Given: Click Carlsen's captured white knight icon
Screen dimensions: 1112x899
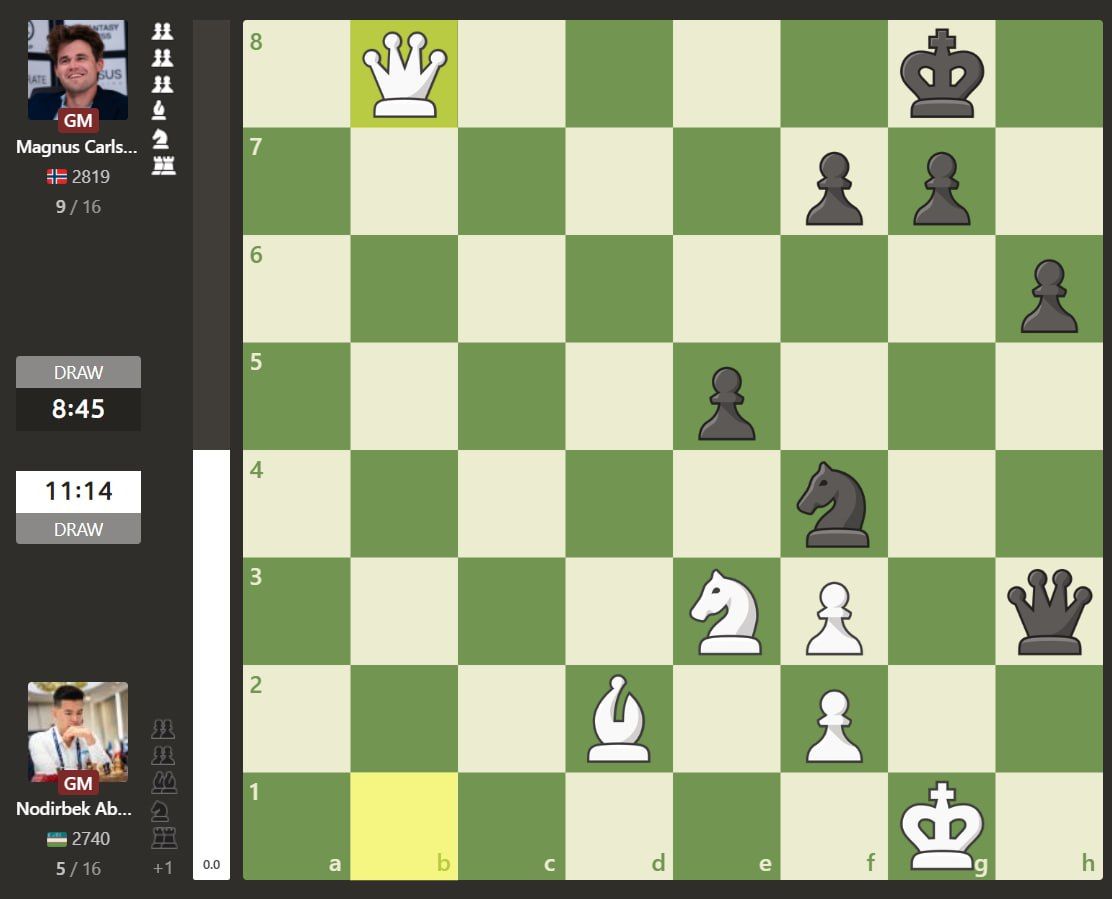Looking at the screenshot, I should click(x=161, y=138).
